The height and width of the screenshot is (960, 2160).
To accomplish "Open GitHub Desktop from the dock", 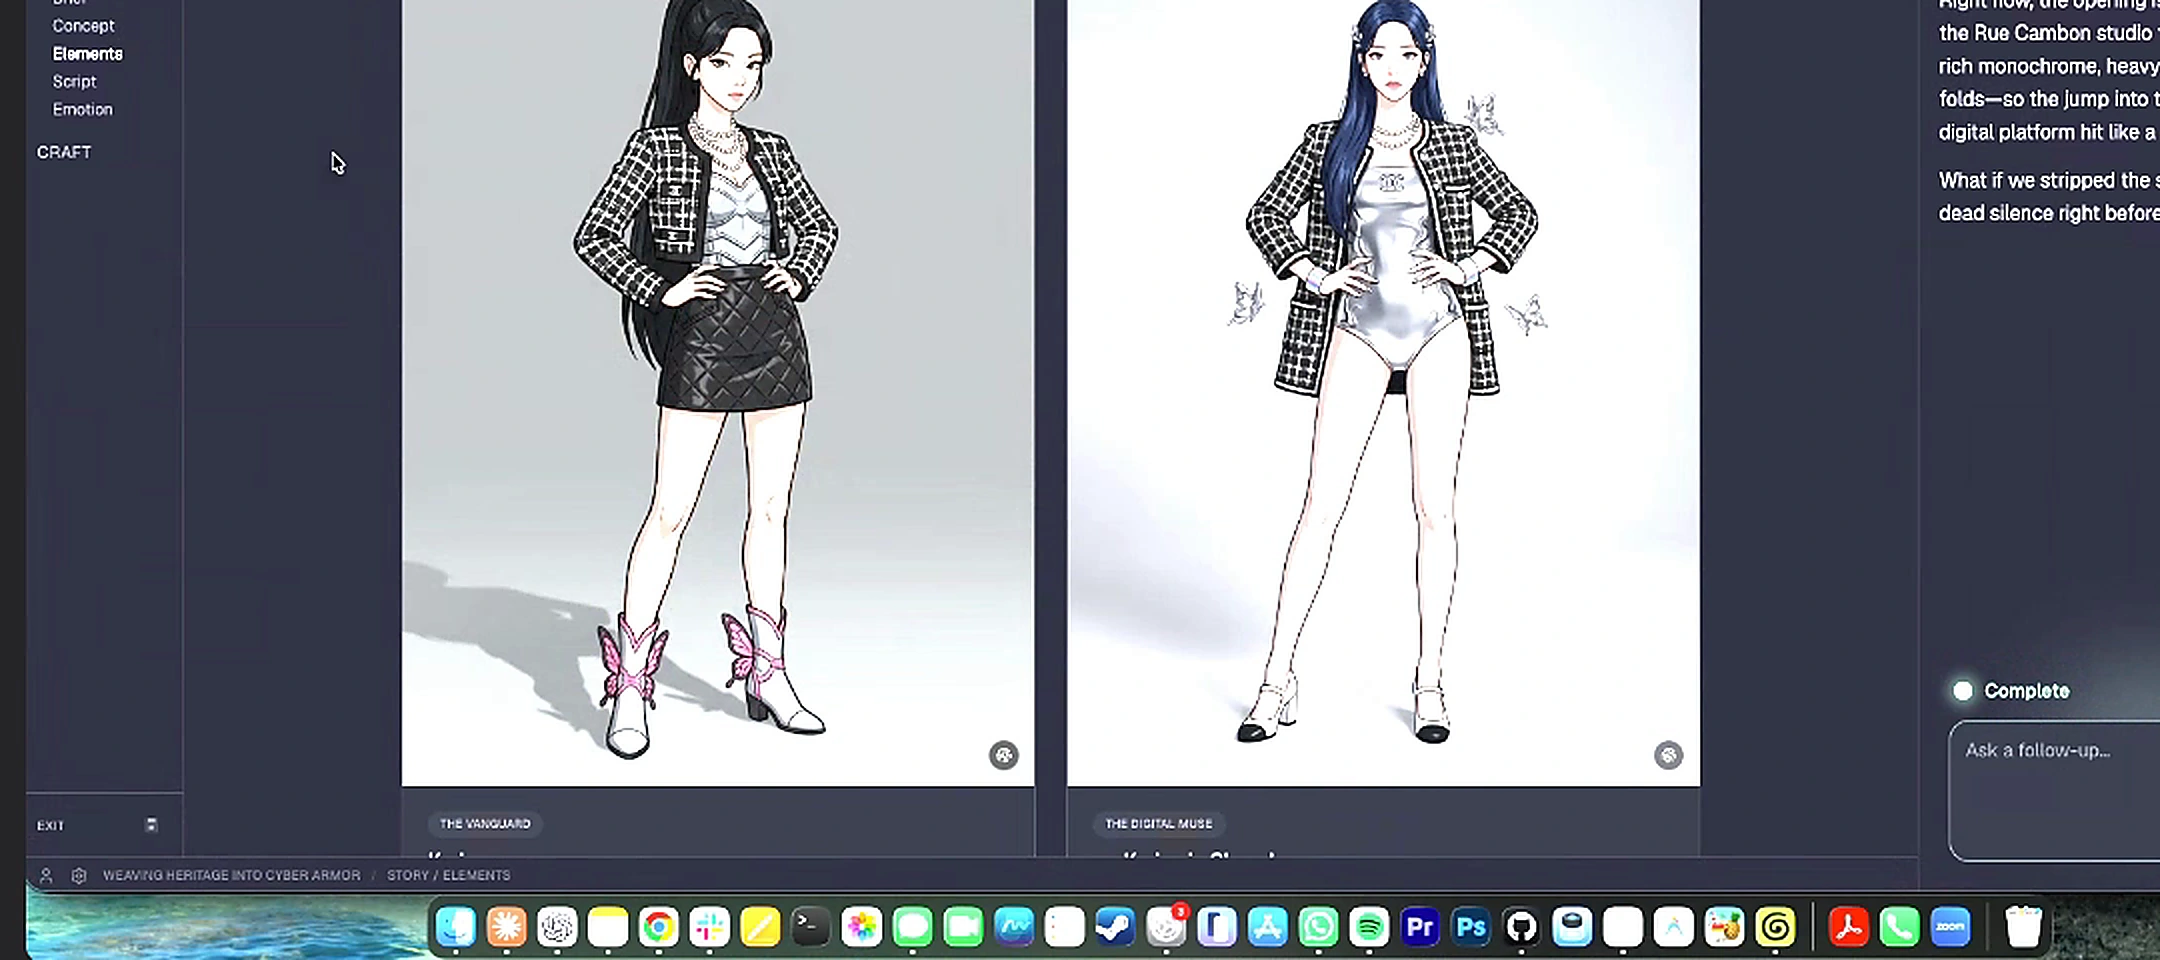I will pyautogui.click(x=1521, y=927).
